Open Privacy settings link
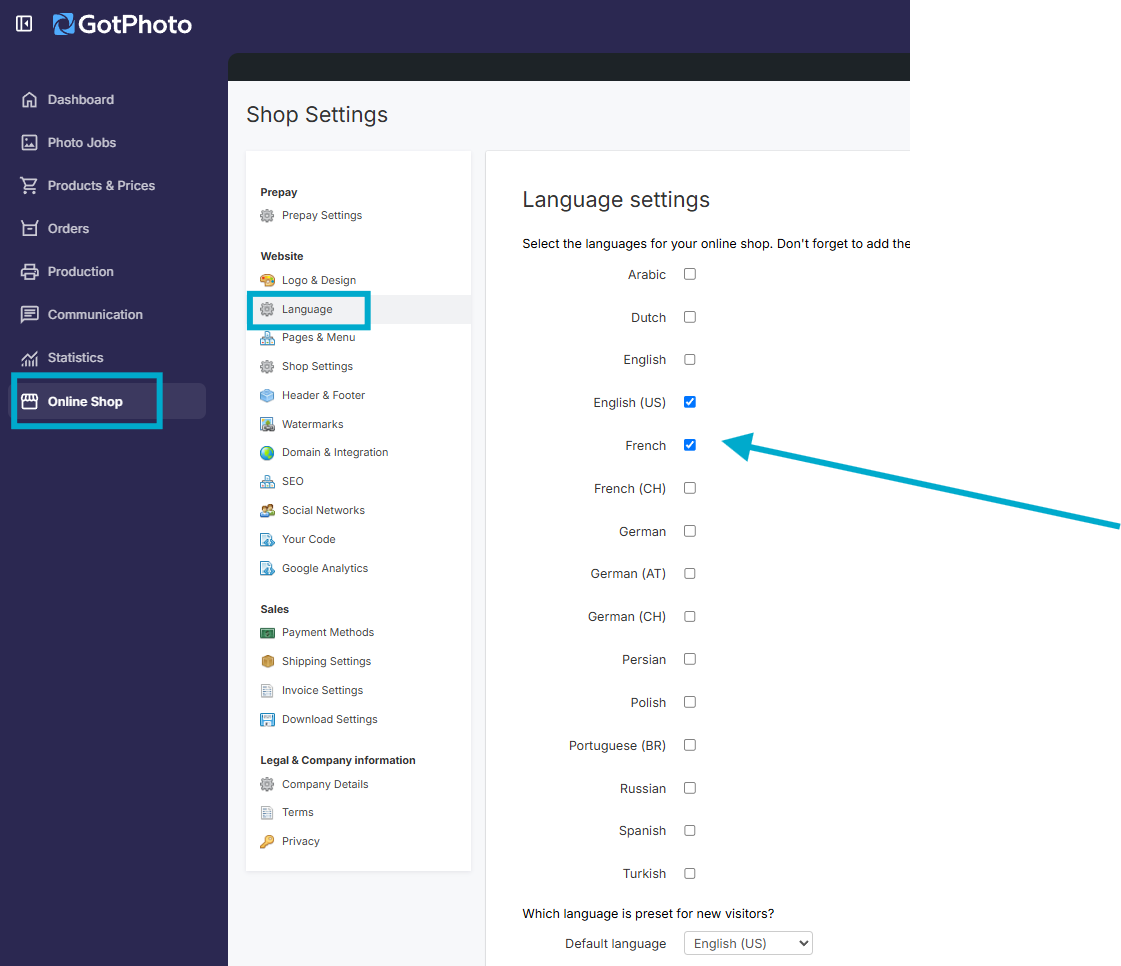The image size is (1121, 966). pos(301,842)
